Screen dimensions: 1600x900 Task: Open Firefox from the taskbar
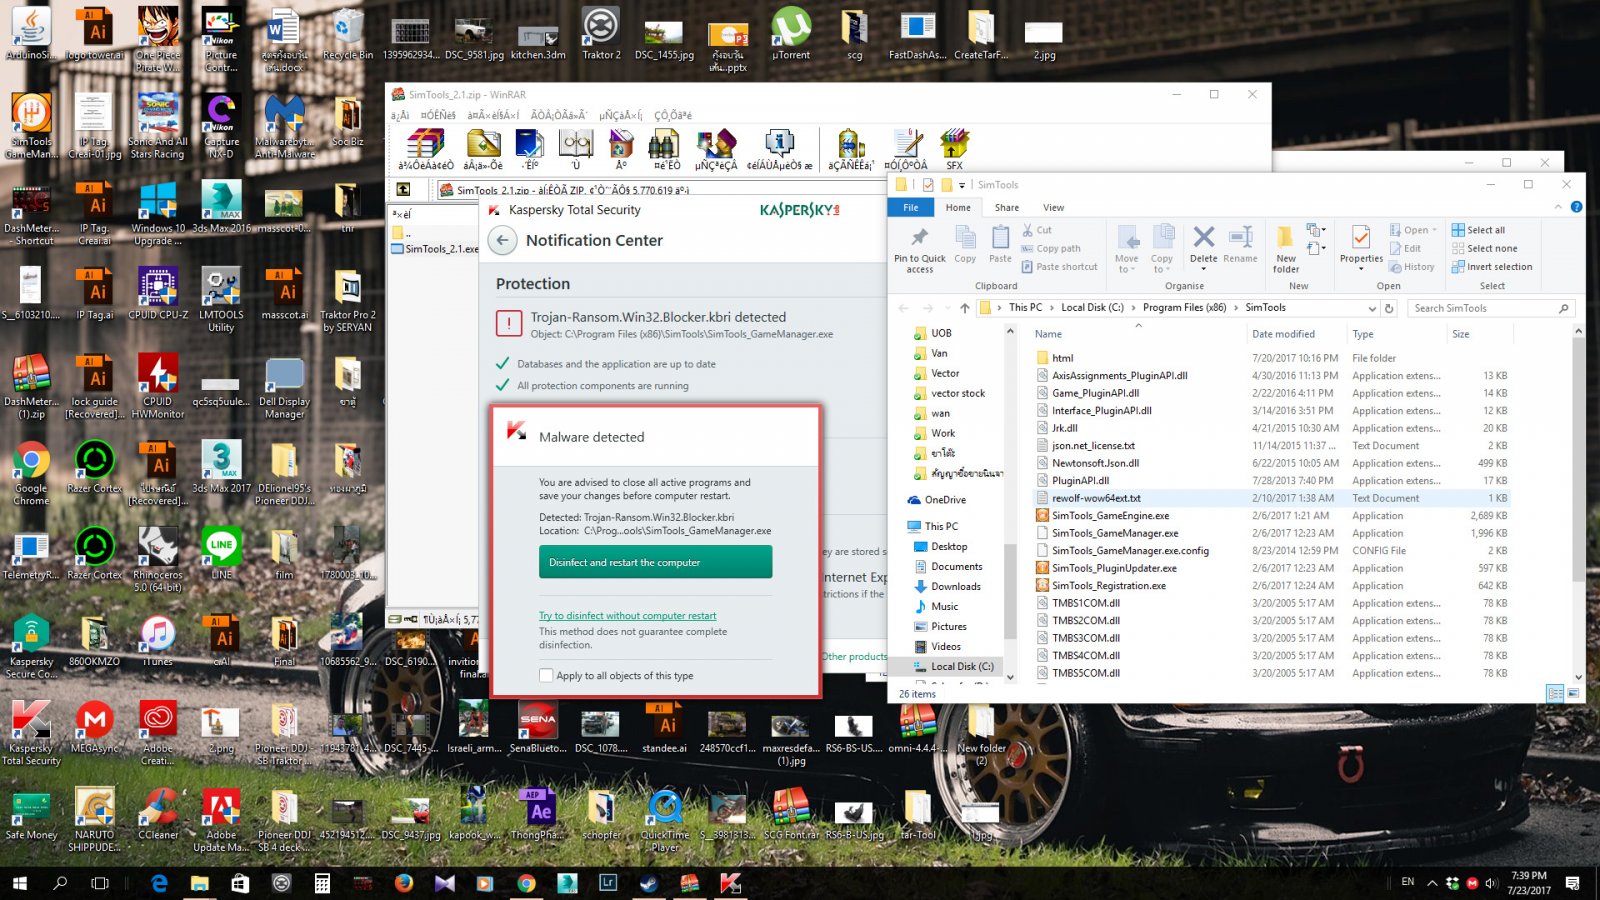coord(404,883)
